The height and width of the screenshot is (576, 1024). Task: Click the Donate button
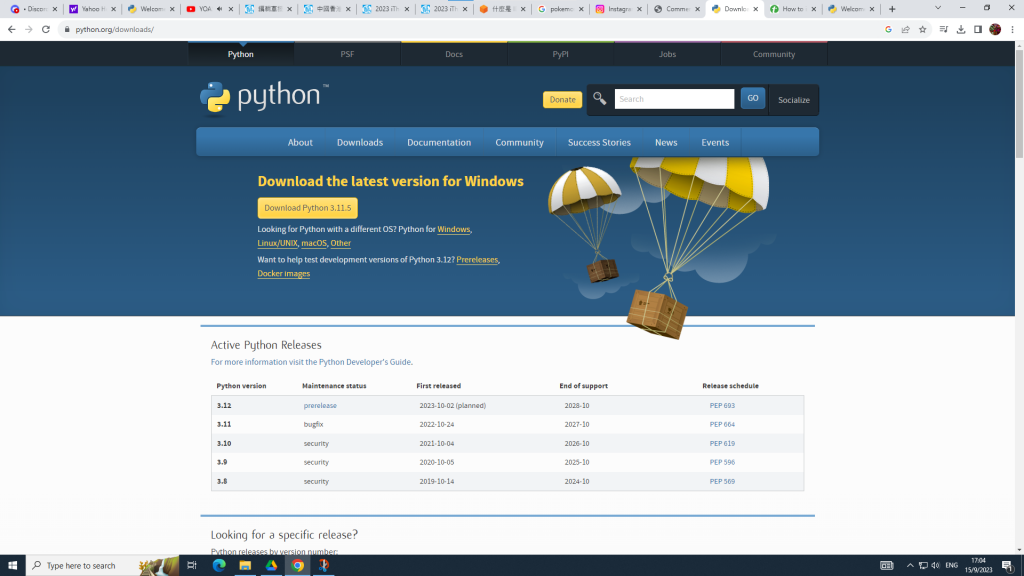(x=562, y=99)
